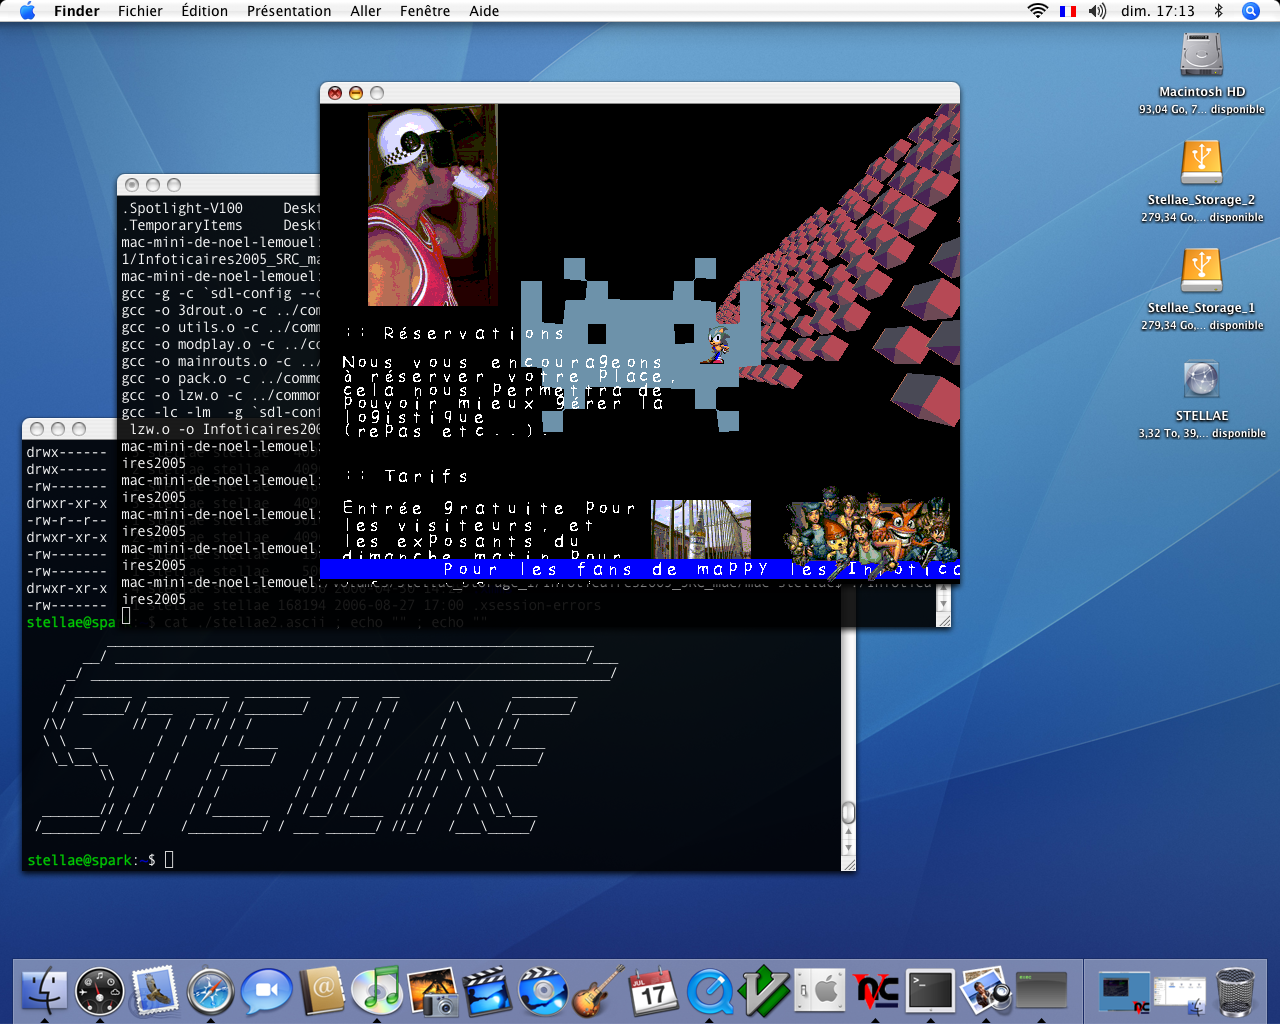Open System Preferences in the dock
The width and height of the screenshot is (1280, 1024).
coord(820,991)
